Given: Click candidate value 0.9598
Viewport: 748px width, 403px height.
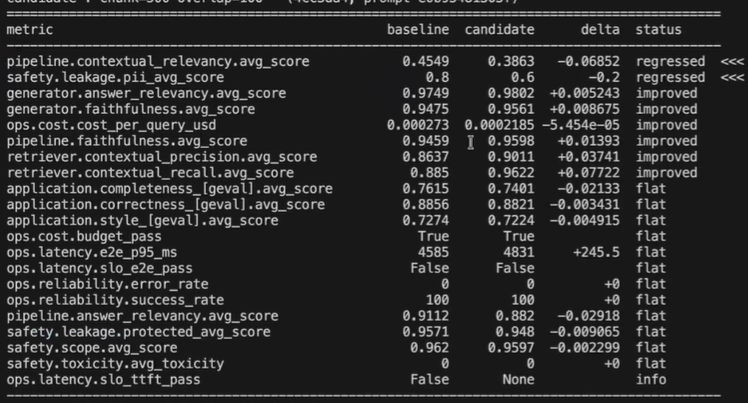Looking at the screenshot, I should [511, 141].
